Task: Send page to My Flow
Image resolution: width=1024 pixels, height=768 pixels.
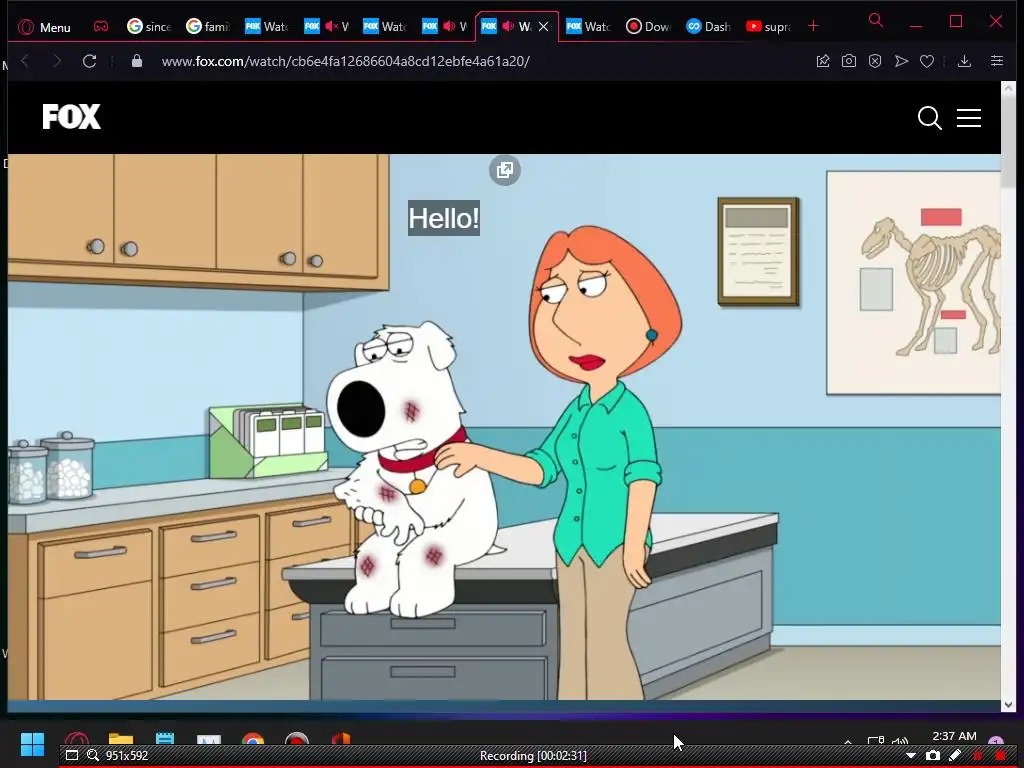Action: [x=901, y=61]
